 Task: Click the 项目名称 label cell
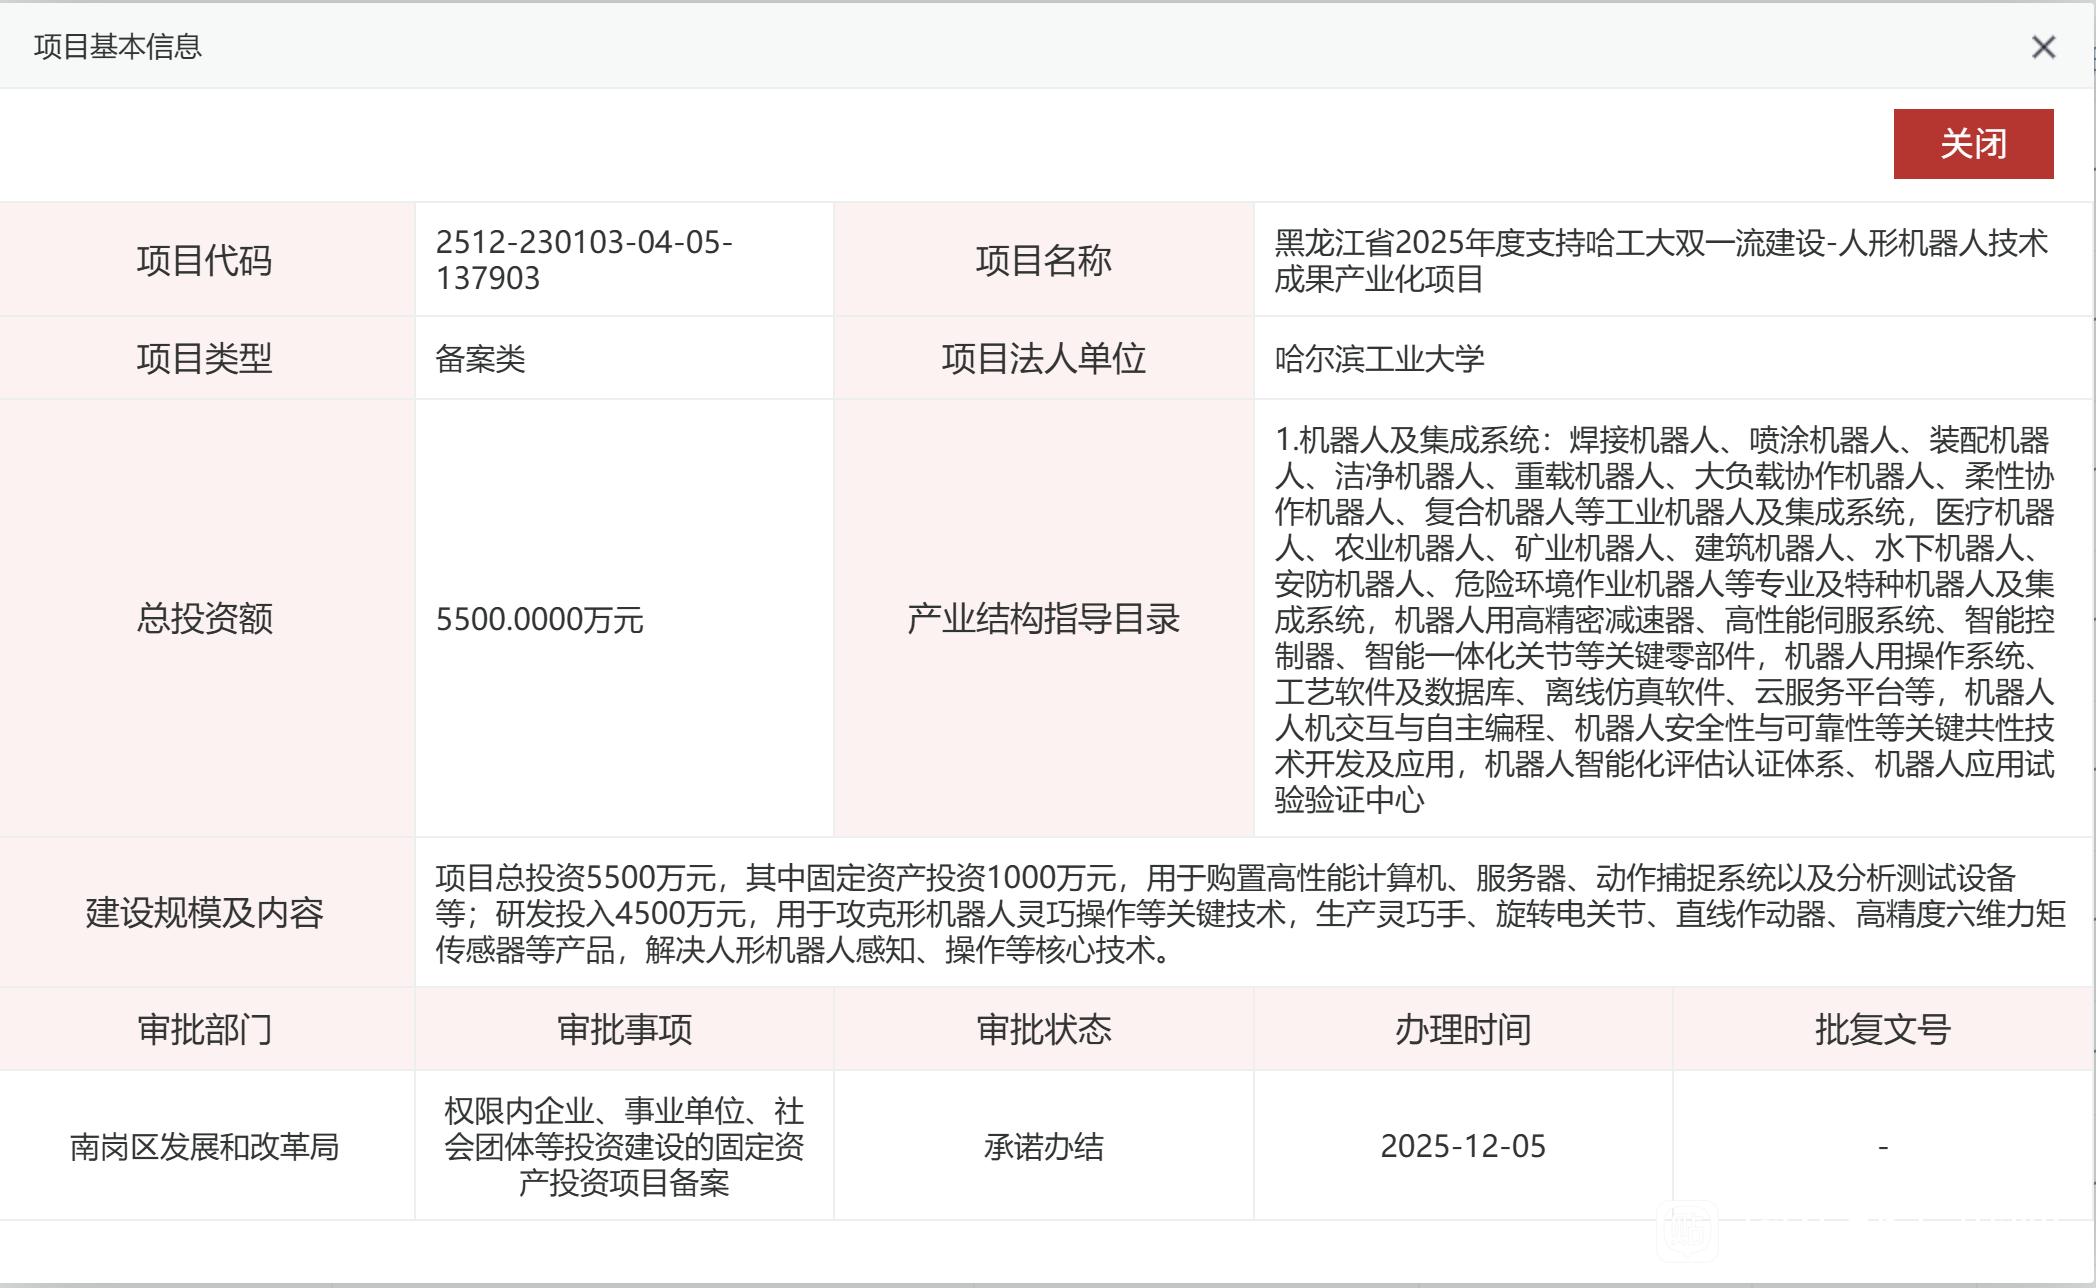[1043, 260]
